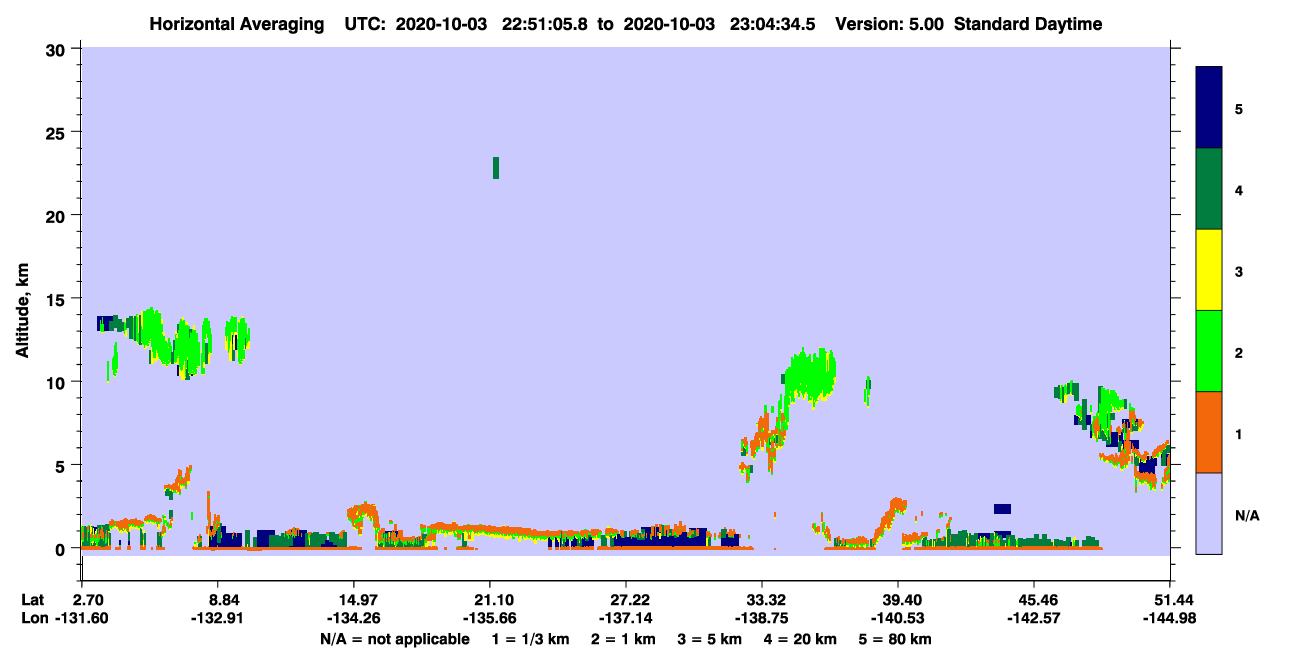Image resolution: width=1300 pixels, height=667 pixels.
Task: Click 'Standard Daytime' in the title
Action: point(1028,24)
